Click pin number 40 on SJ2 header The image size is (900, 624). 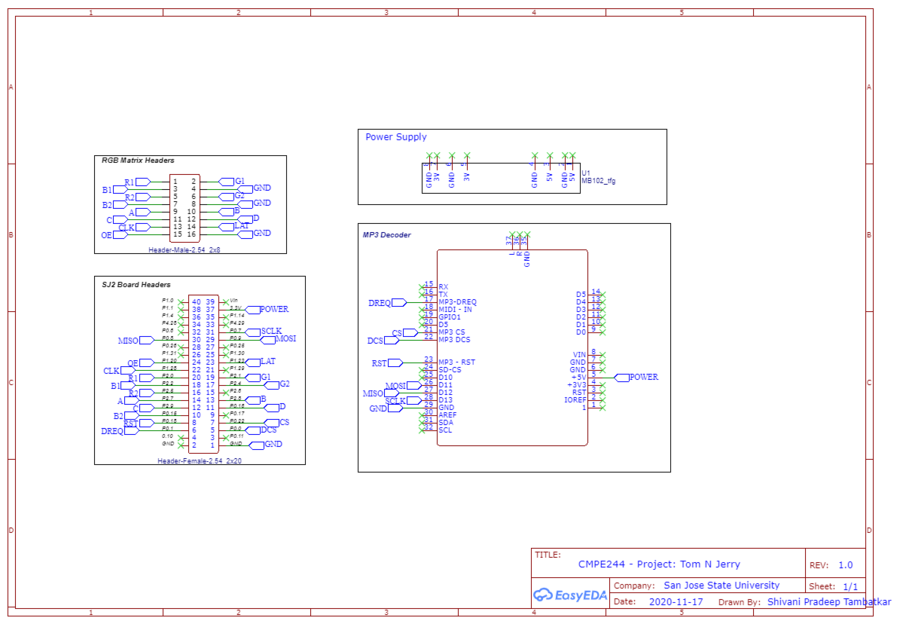click(196, 302)
